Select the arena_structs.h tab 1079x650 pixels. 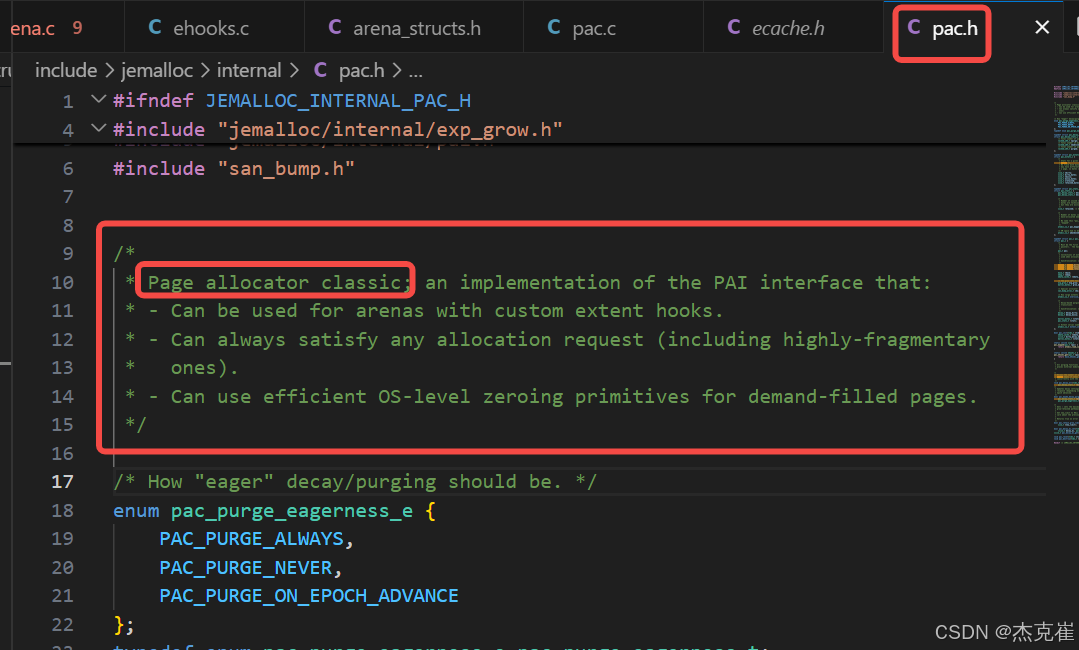pos(414,27)
